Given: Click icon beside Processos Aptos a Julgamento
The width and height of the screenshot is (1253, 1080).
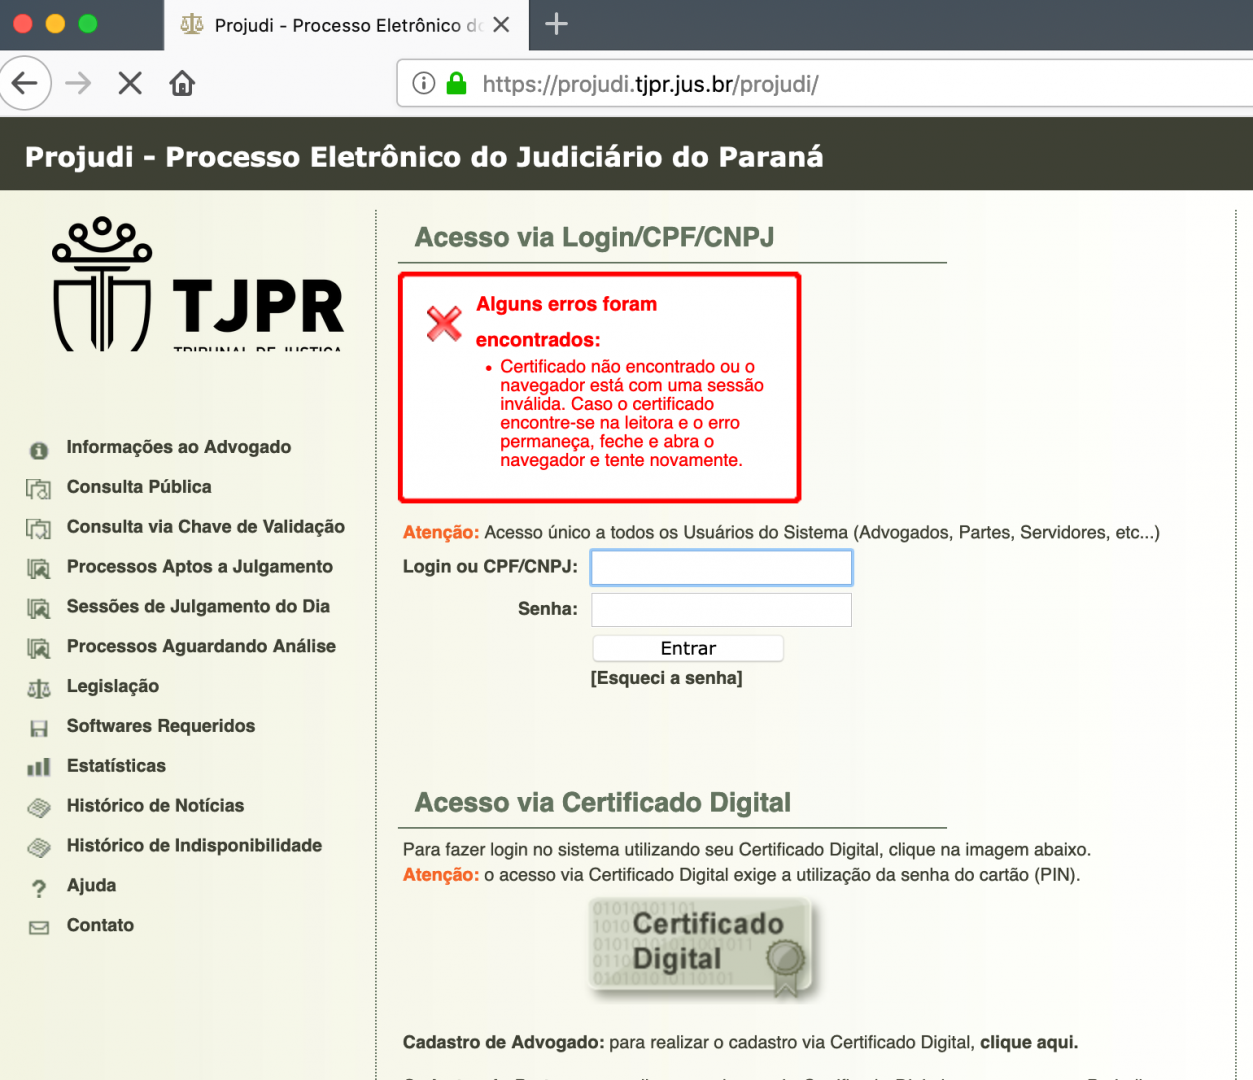Looking at the screenshot, I should [39, 569].
